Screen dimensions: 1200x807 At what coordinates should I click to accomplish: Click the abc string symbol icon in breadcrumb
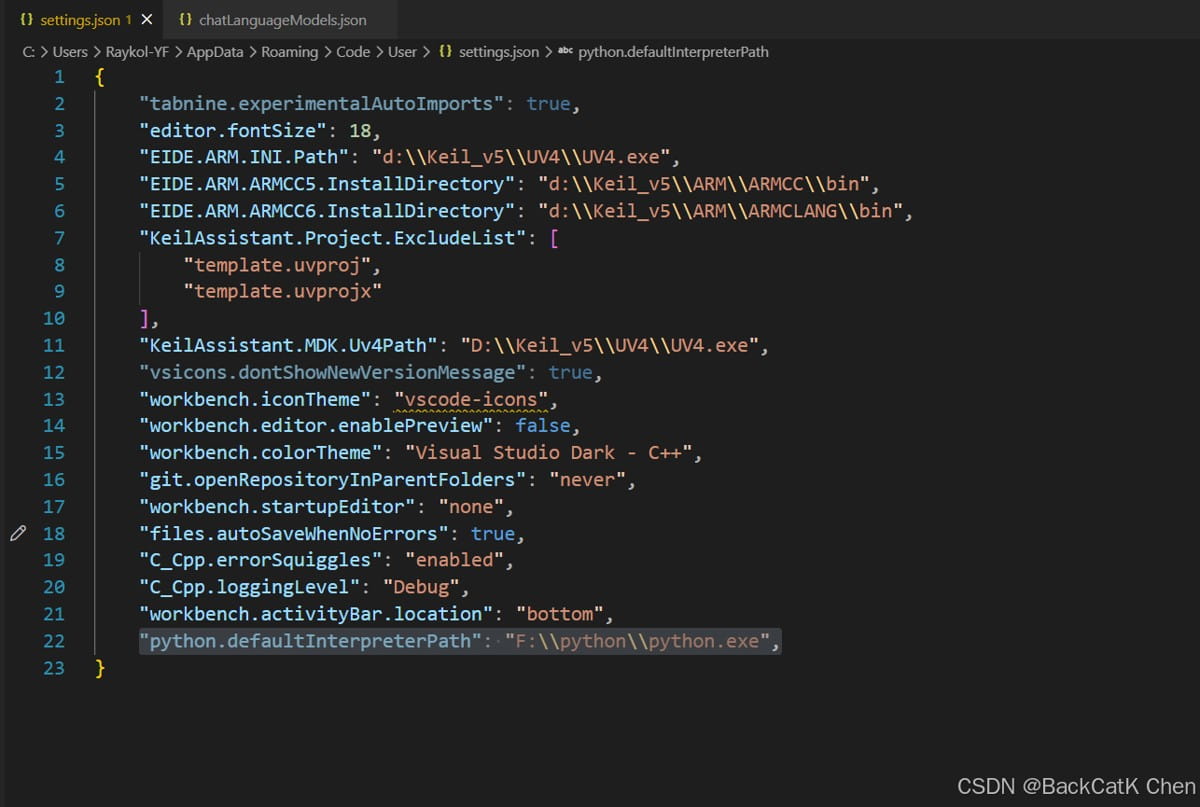[x=565, y=52]
